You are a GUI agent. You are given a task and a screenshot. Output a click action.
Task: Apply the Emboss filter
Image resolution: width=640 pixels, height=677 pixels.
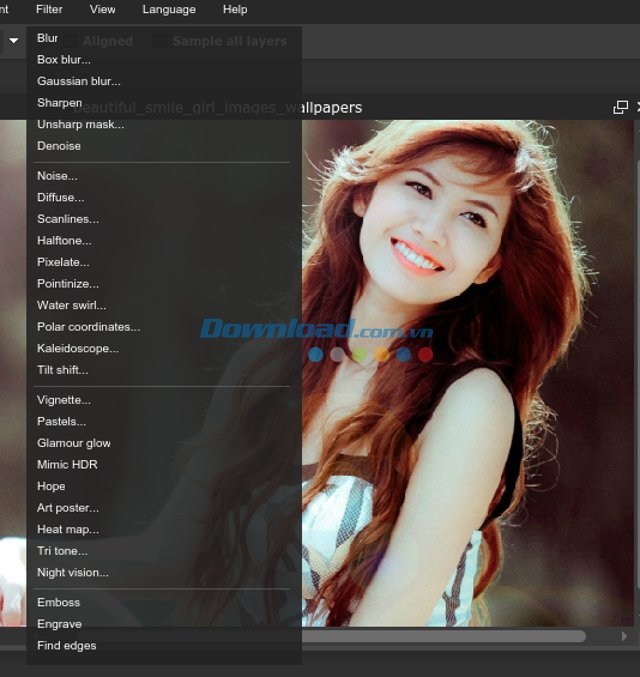click(59, 602)
